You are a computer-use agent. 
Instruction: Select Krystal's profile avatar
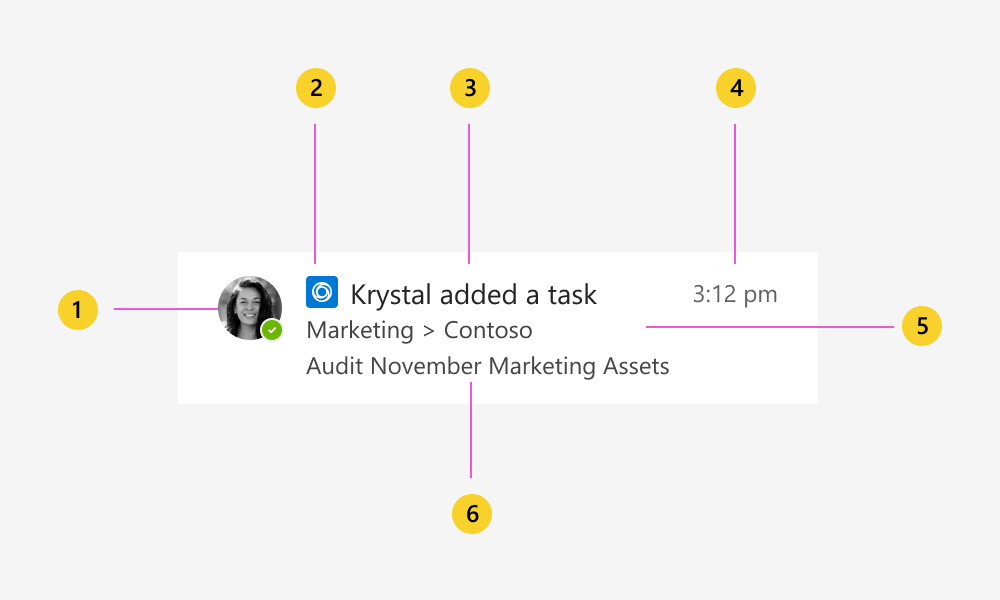pyautogui.click(x=250, y=308)
